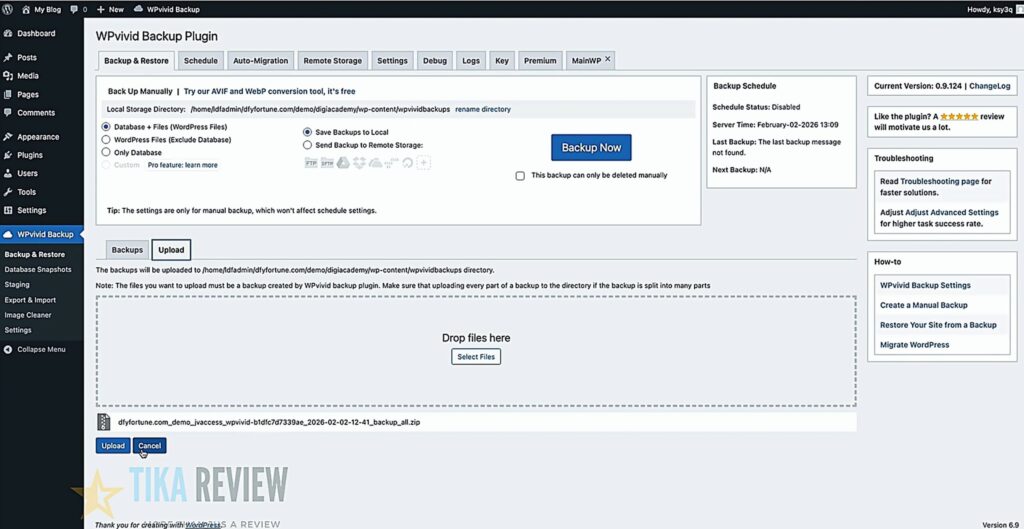This screenshot has width=1024, height=529.
Task: Click Select Files in the drop area
Action: (476, 357)
